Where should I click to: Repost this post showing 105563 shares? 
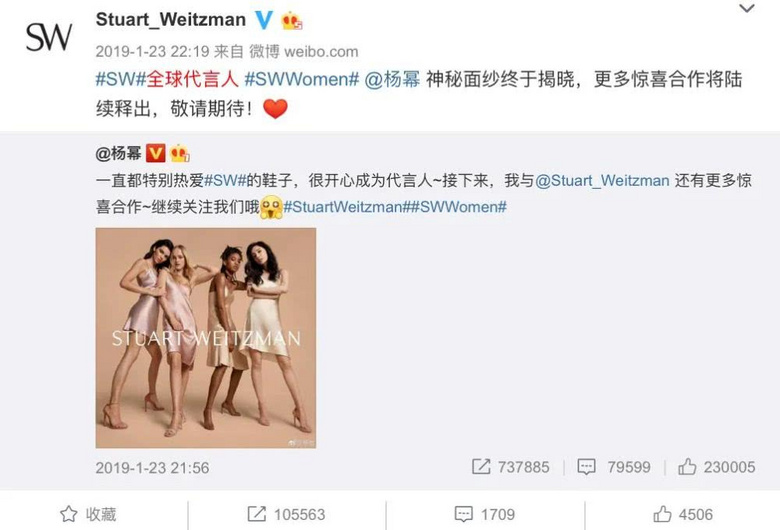287,514
